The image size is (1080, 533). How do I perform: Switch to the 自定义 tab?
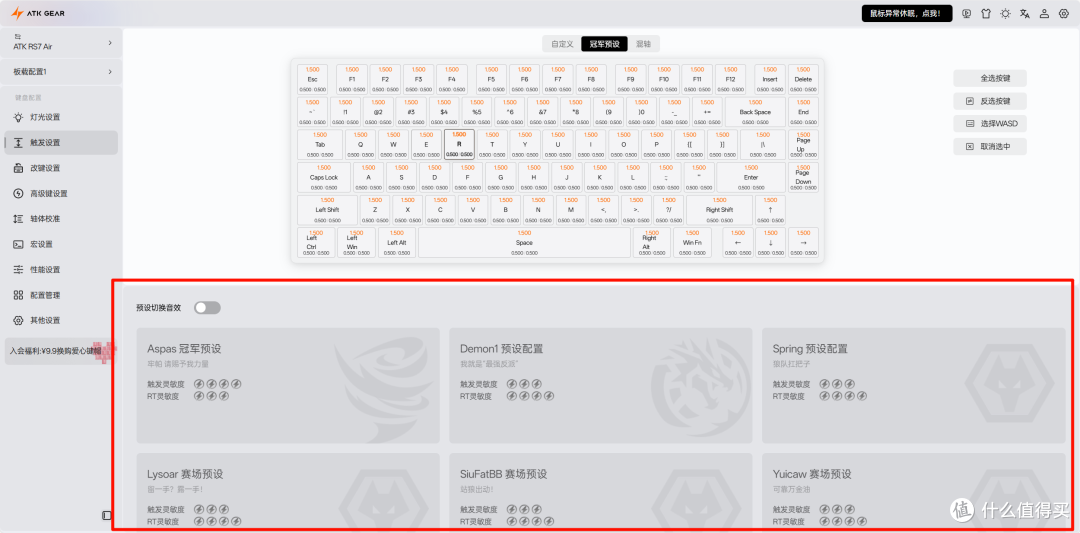(x=561, y=44)
